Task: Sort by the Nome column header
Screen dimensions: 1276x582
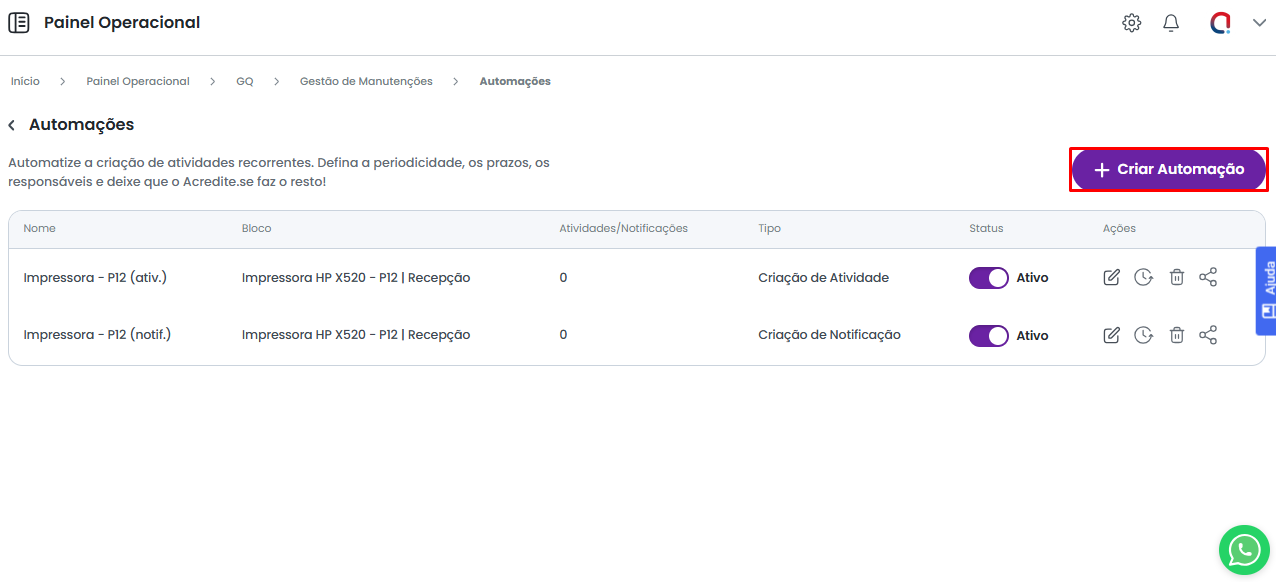Action: tap(40, 229)
